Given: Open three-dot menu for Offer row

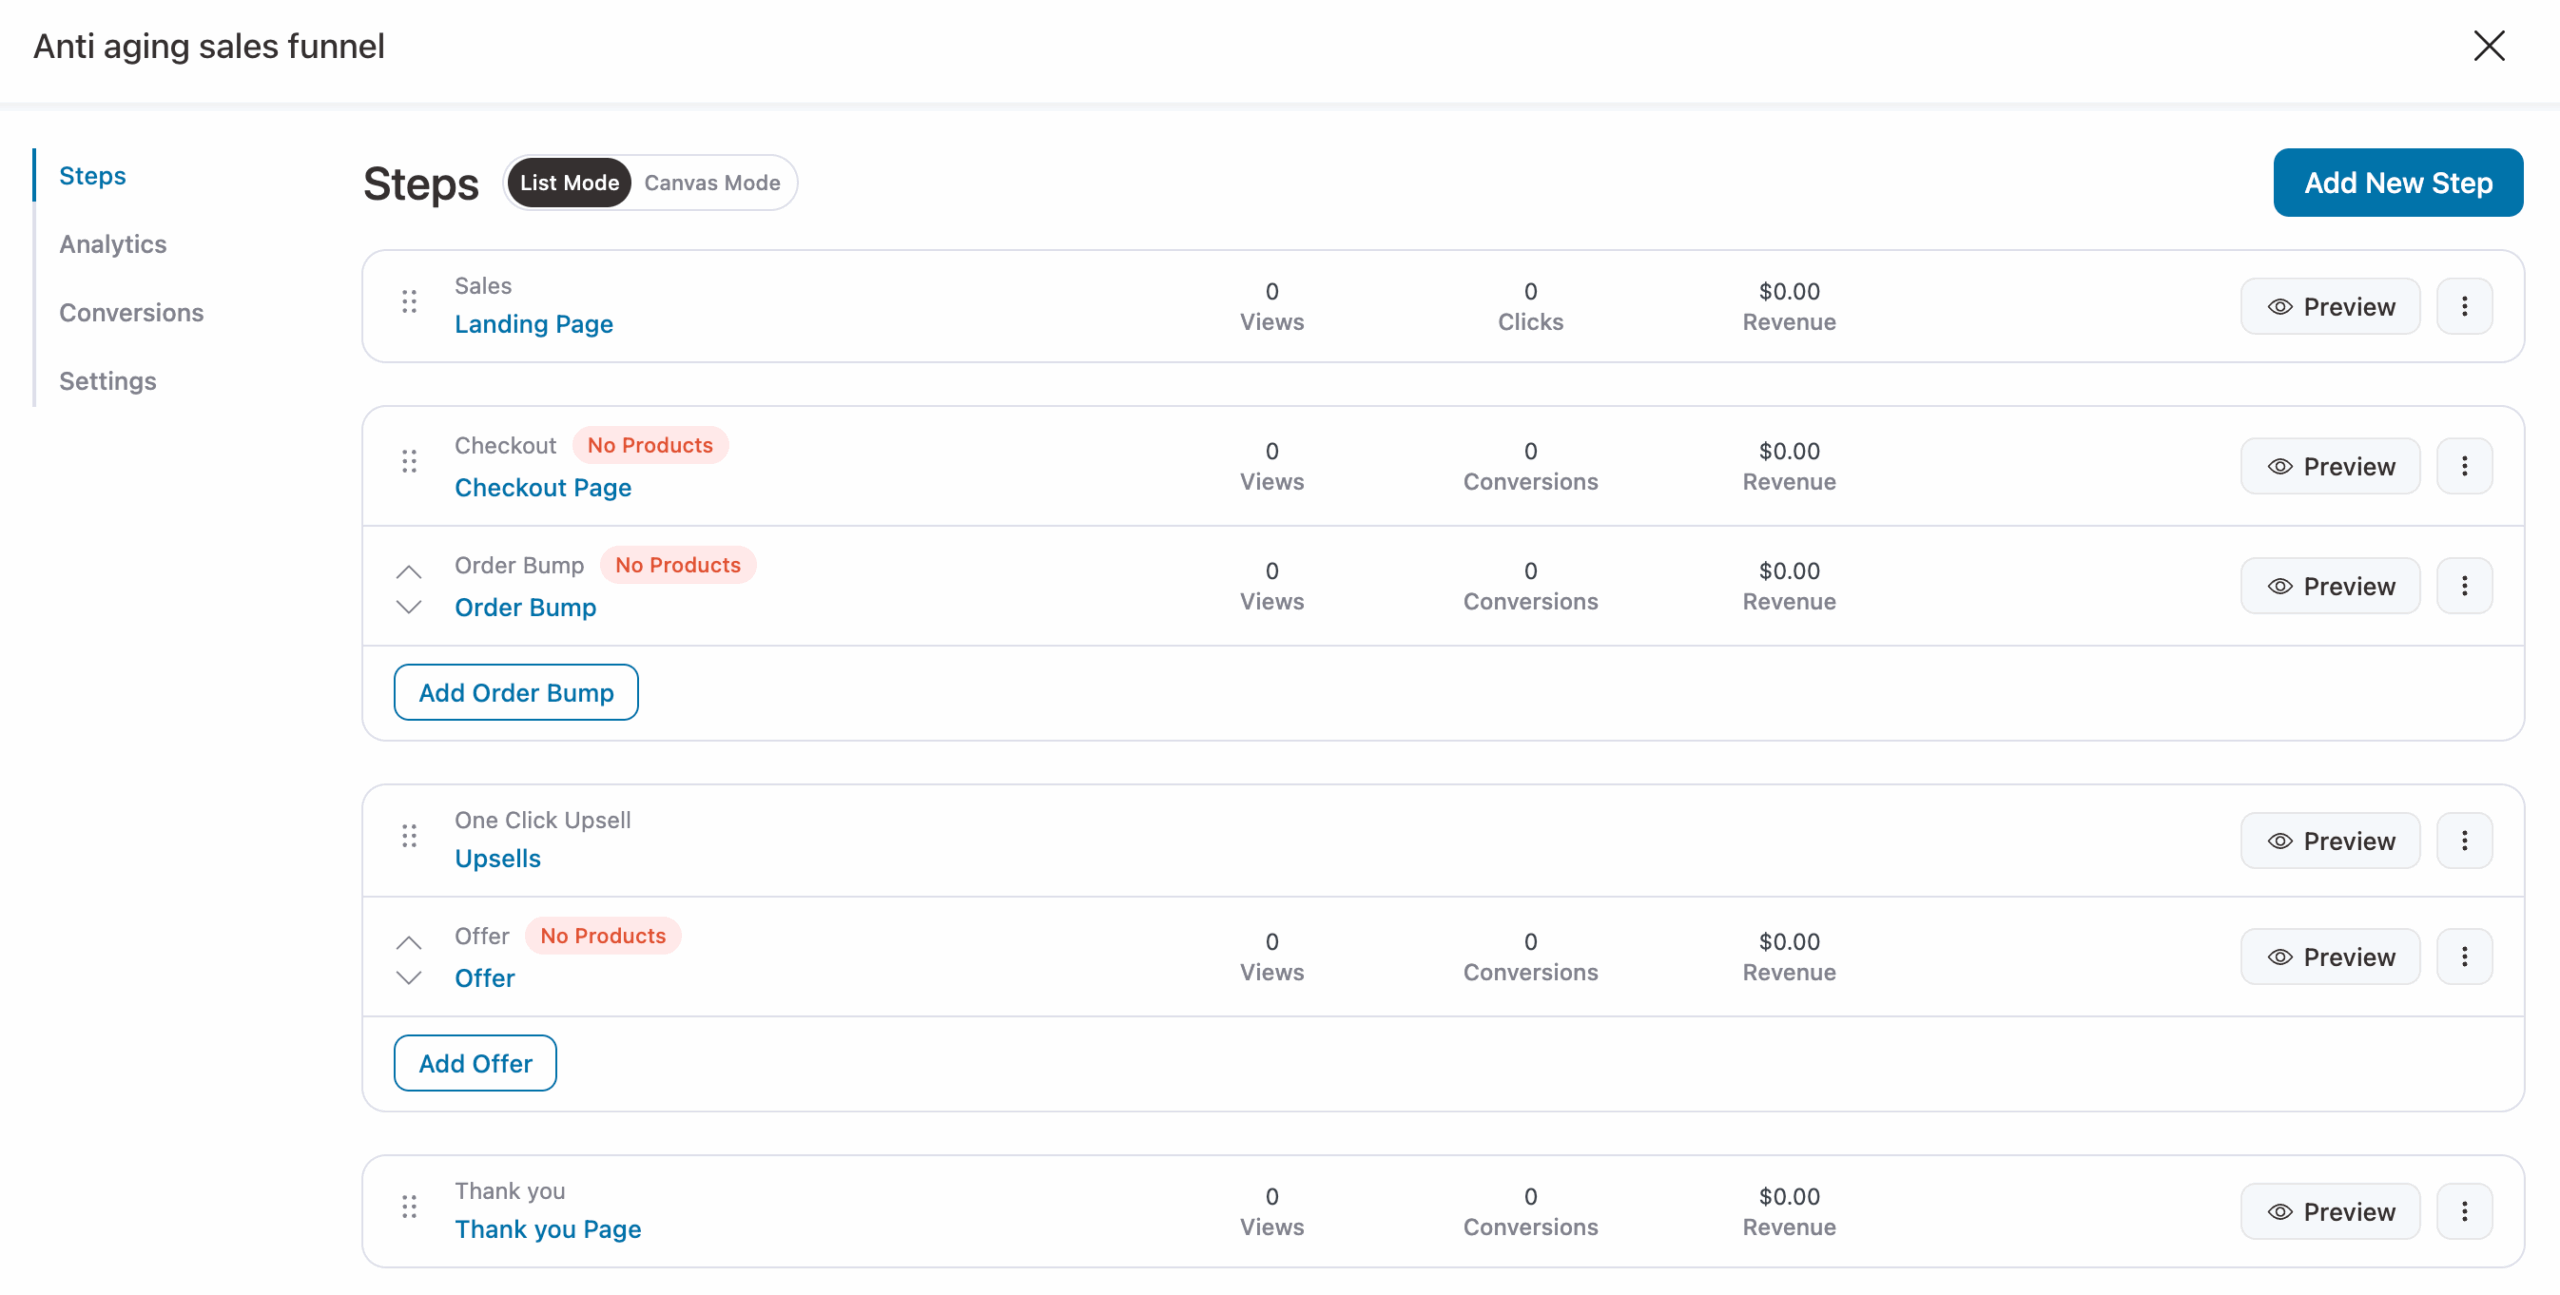Looking at the screenshot, I should pyautogui.click(x=2464, y=957).
